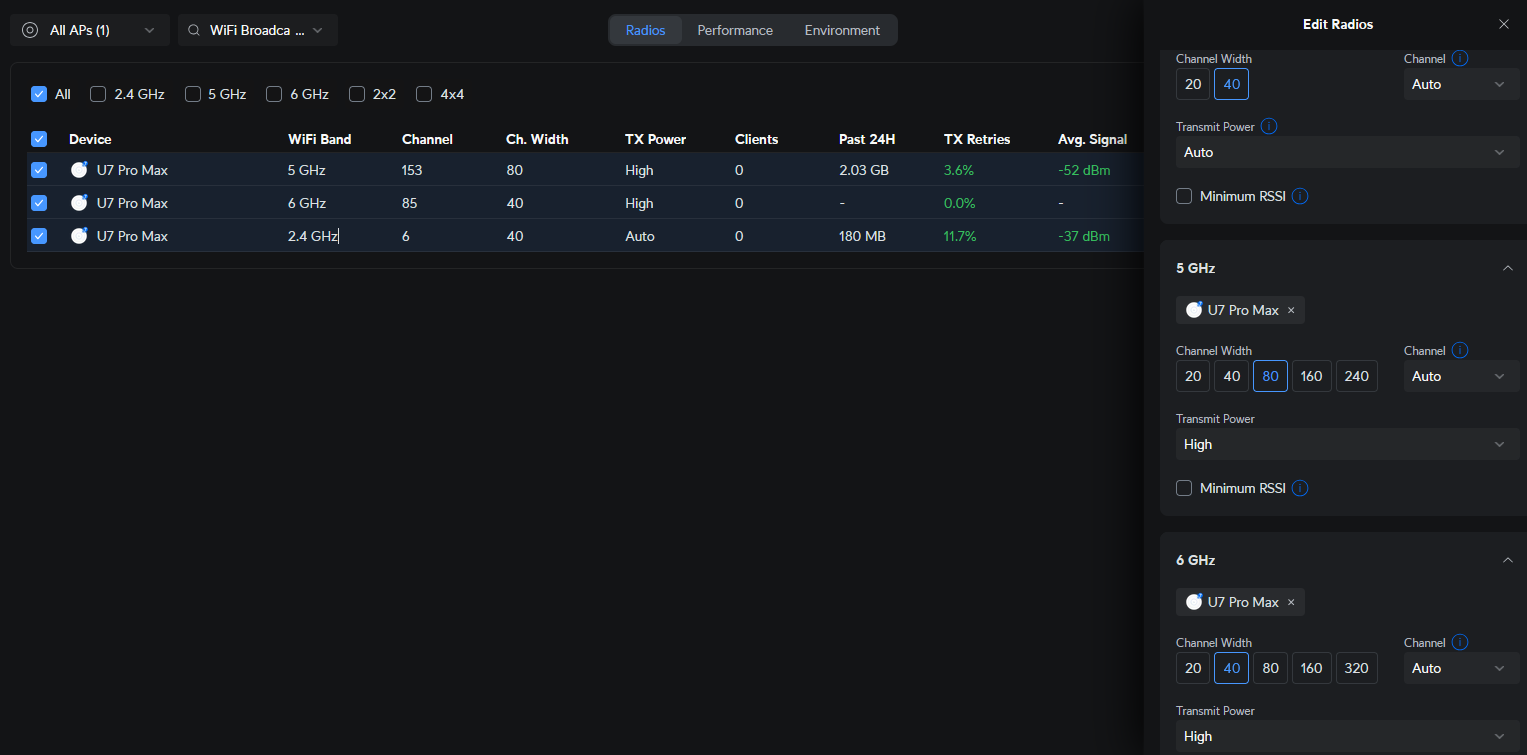Click the device icon in the 6 GHz table row
Image resolution: width=1527 pixels, height=755 pixels.
coord(79,203)
